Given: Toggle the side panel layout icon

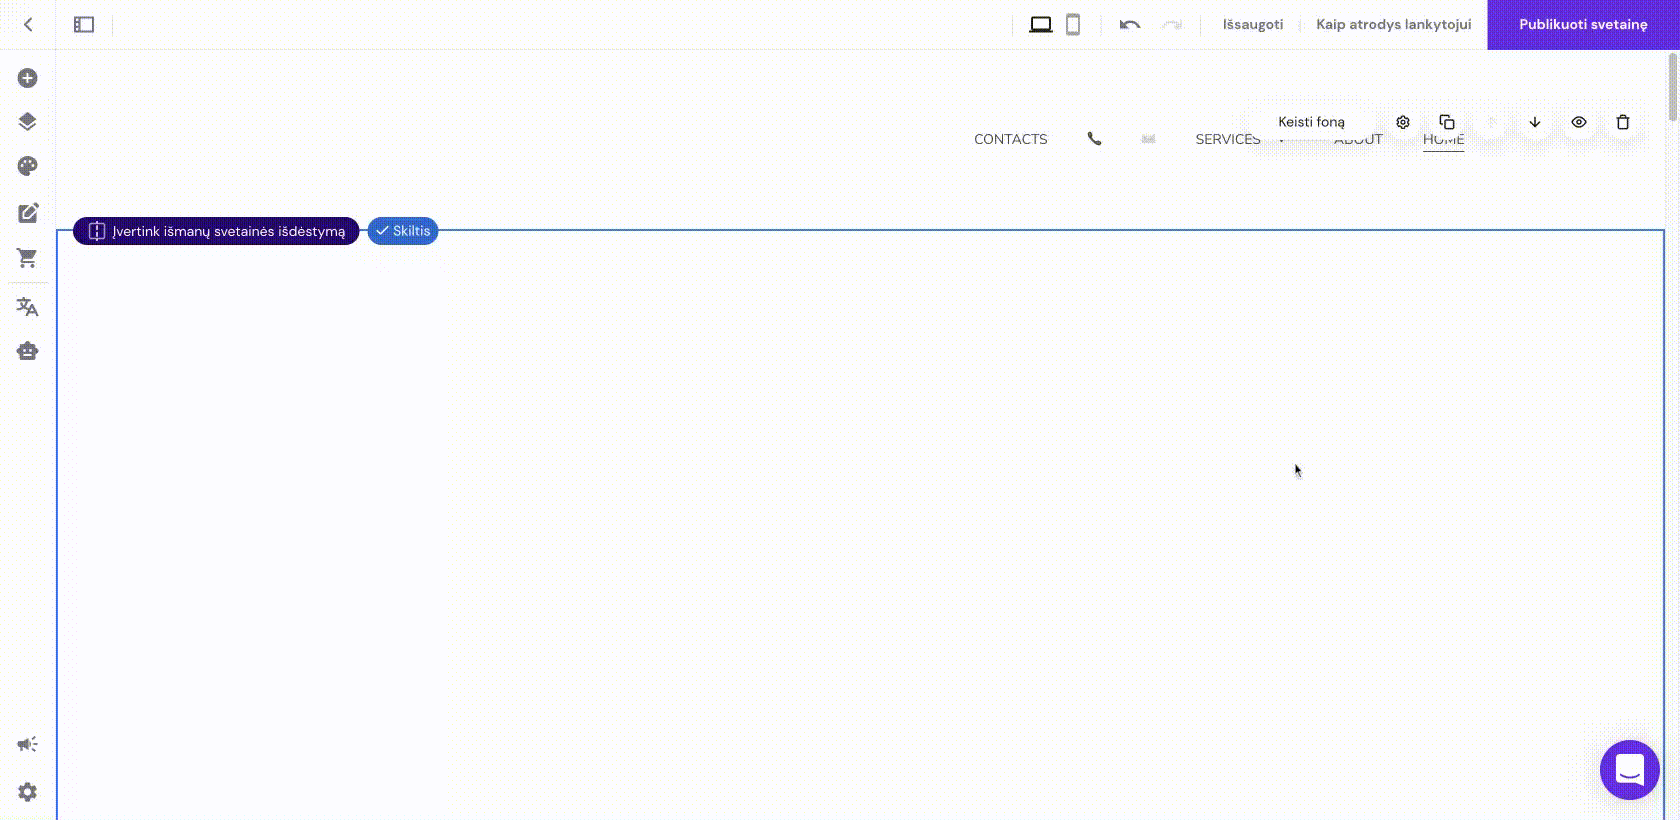Looking at the screenshot, I should pos(84,25).
